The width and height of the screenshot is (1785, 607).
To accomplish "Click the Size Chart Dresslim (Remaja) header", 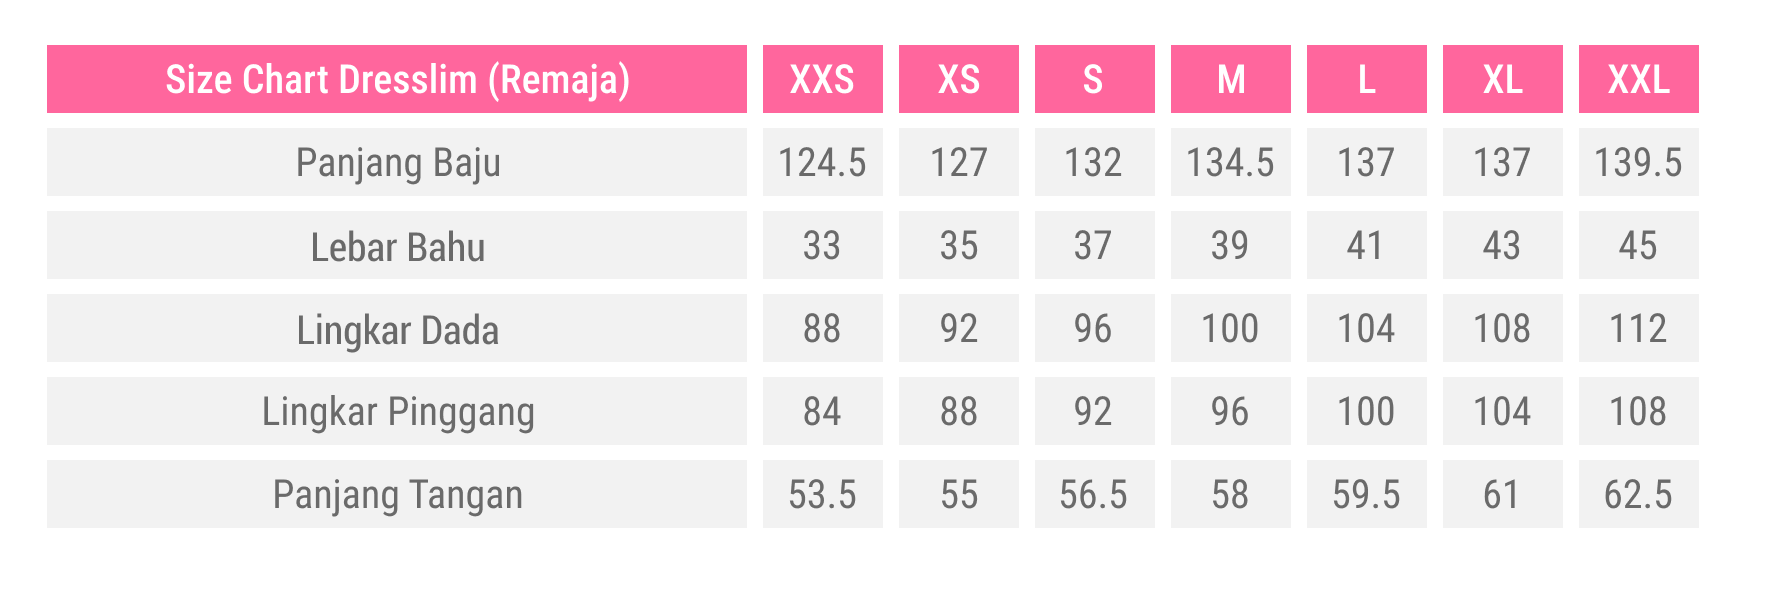I will tap(397, 79).
